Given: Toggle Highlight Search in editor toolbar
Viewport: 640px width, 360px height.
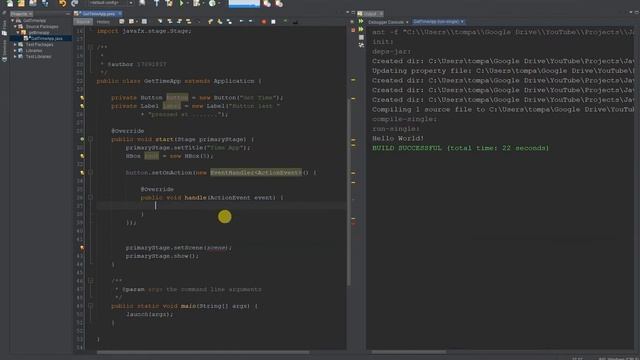Looking at the screenshot, I should tap(188, 22).
